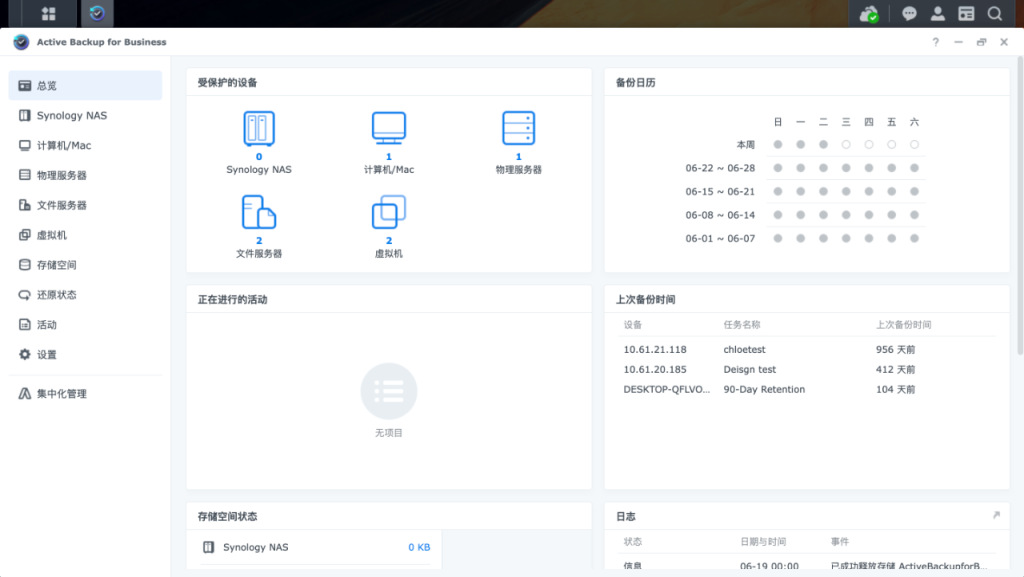Click the 计算机/Mac count 1 link
Viewport: 1024px width, 577px height.
pos(389,157)
